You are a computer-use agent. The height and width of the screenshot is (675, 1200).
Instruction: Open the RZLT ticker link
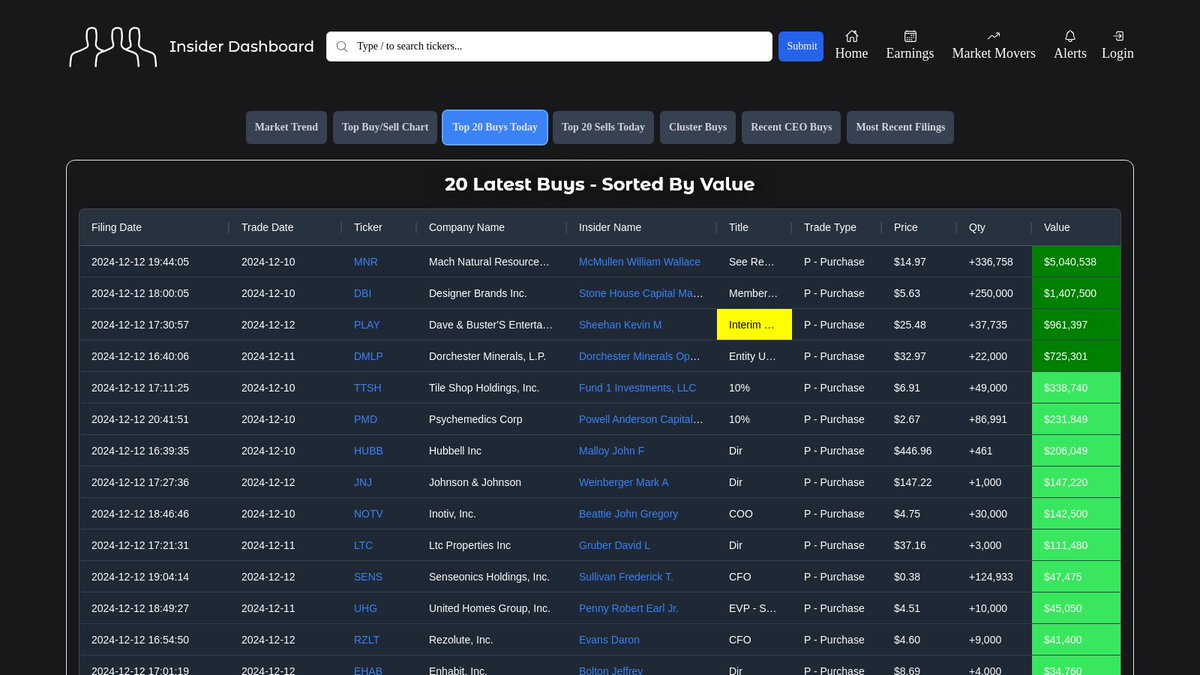[x=367, y=640]
